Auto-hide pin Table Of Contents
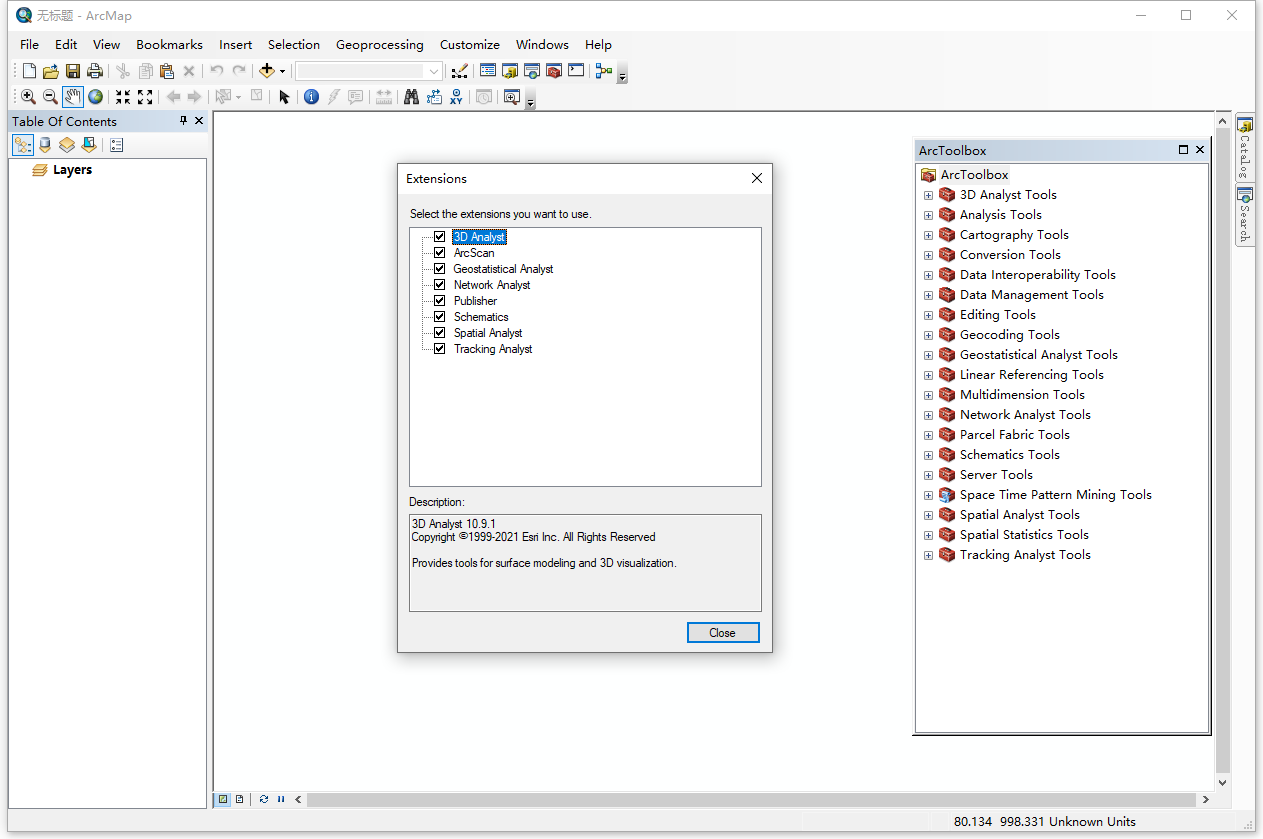Screen dimensions: 1263x839 (183, 121)
